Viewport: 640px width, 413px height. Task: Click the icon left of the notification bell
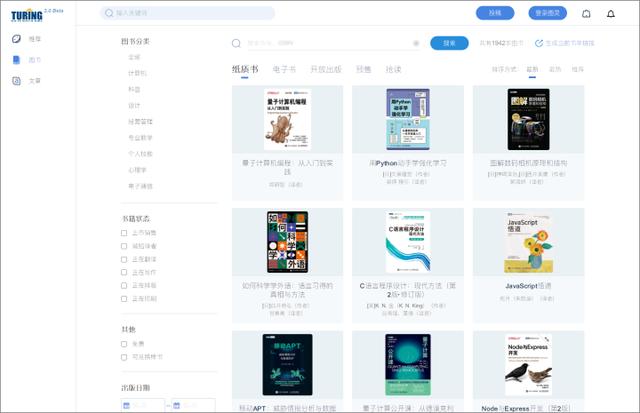(586, 14)
